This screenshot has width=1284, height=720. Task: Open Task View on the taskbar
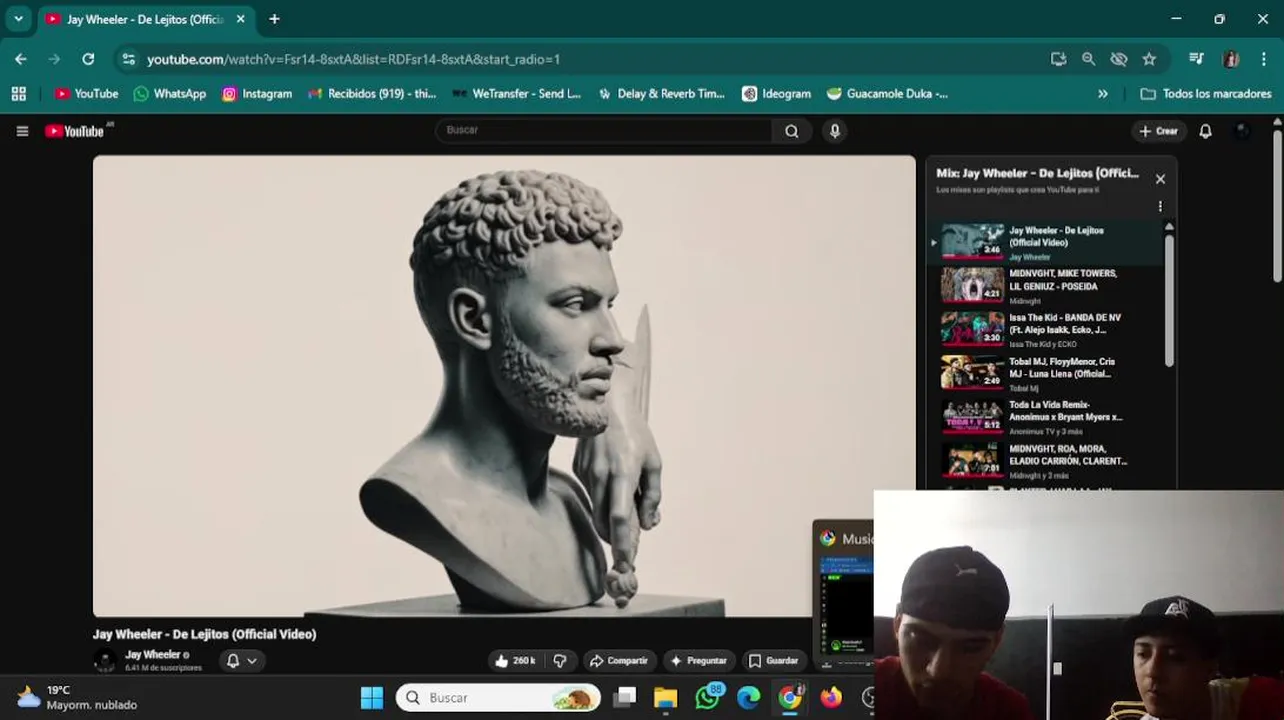pos(625,697)
